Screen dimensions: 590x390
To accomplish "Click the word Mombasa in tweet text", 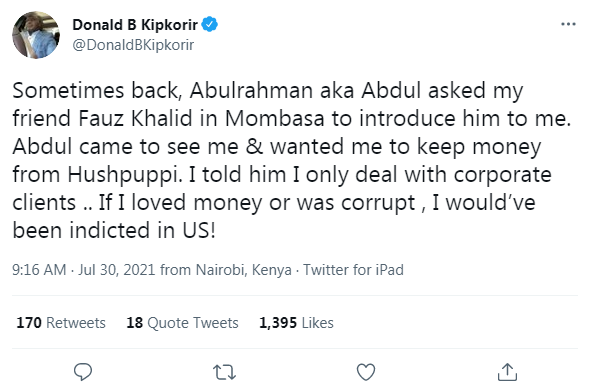I will coord(275,119).
